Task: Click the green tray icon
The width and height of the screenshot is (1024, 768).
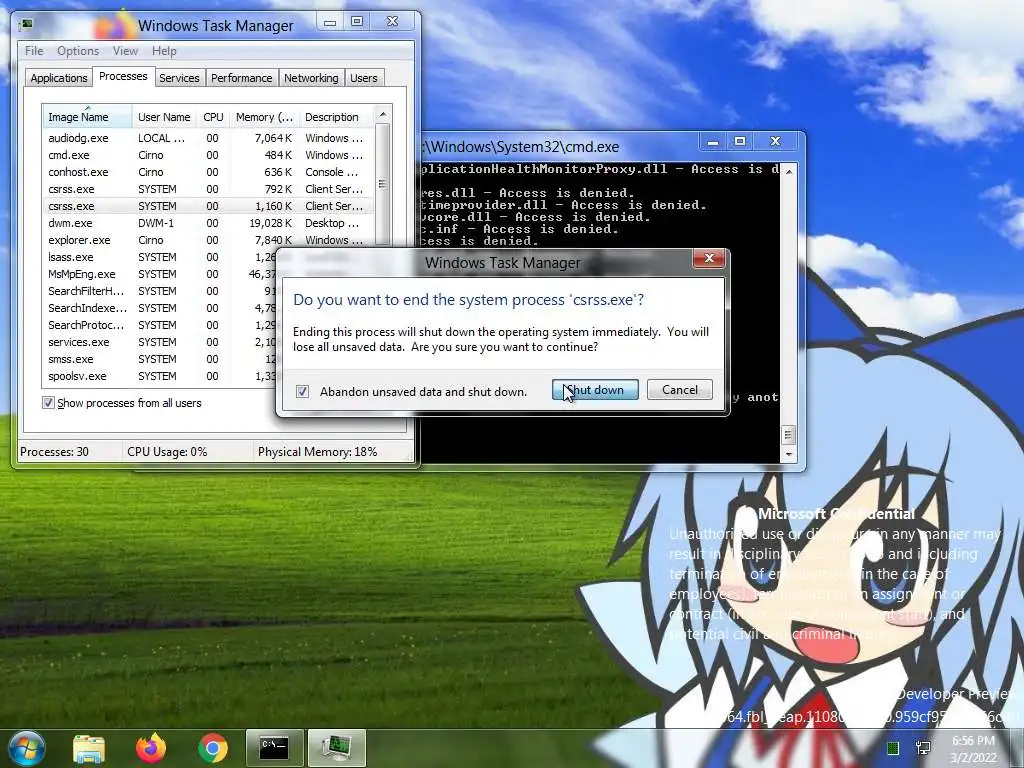Action: pyautogui.click(x=893, y=748)
